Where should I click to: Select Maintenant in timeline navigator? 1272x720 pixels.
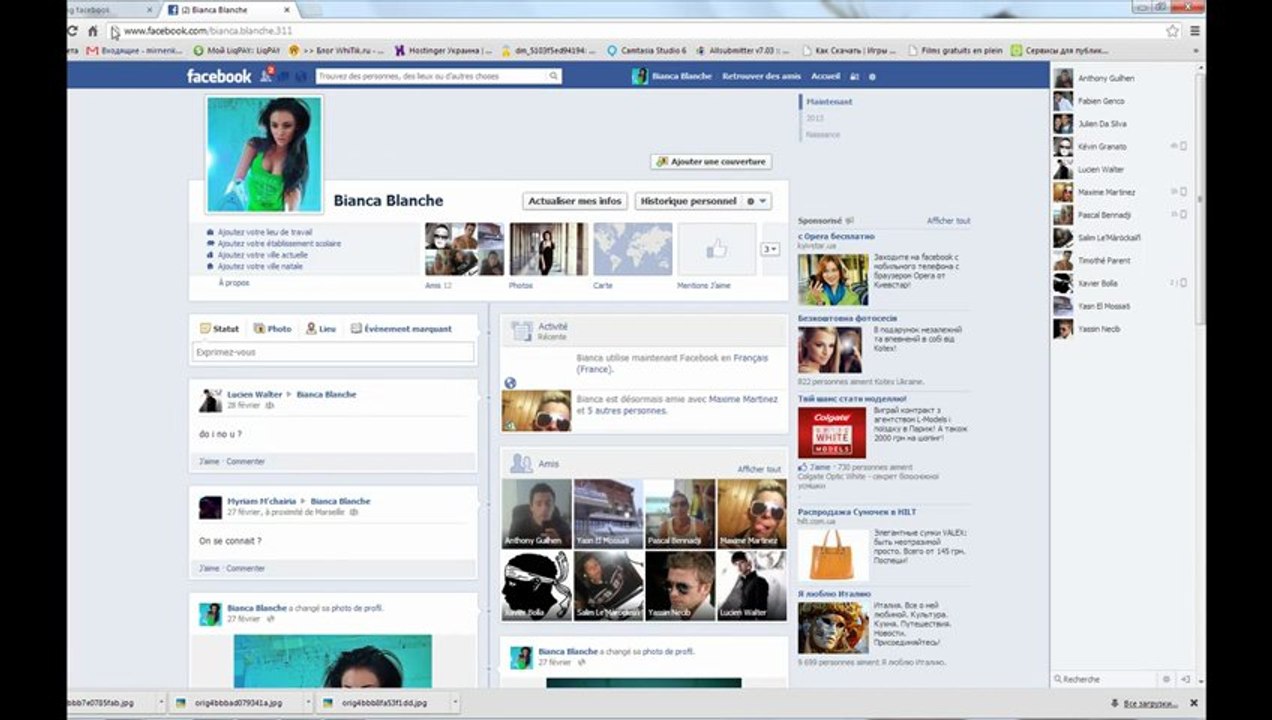click(830, 102)
